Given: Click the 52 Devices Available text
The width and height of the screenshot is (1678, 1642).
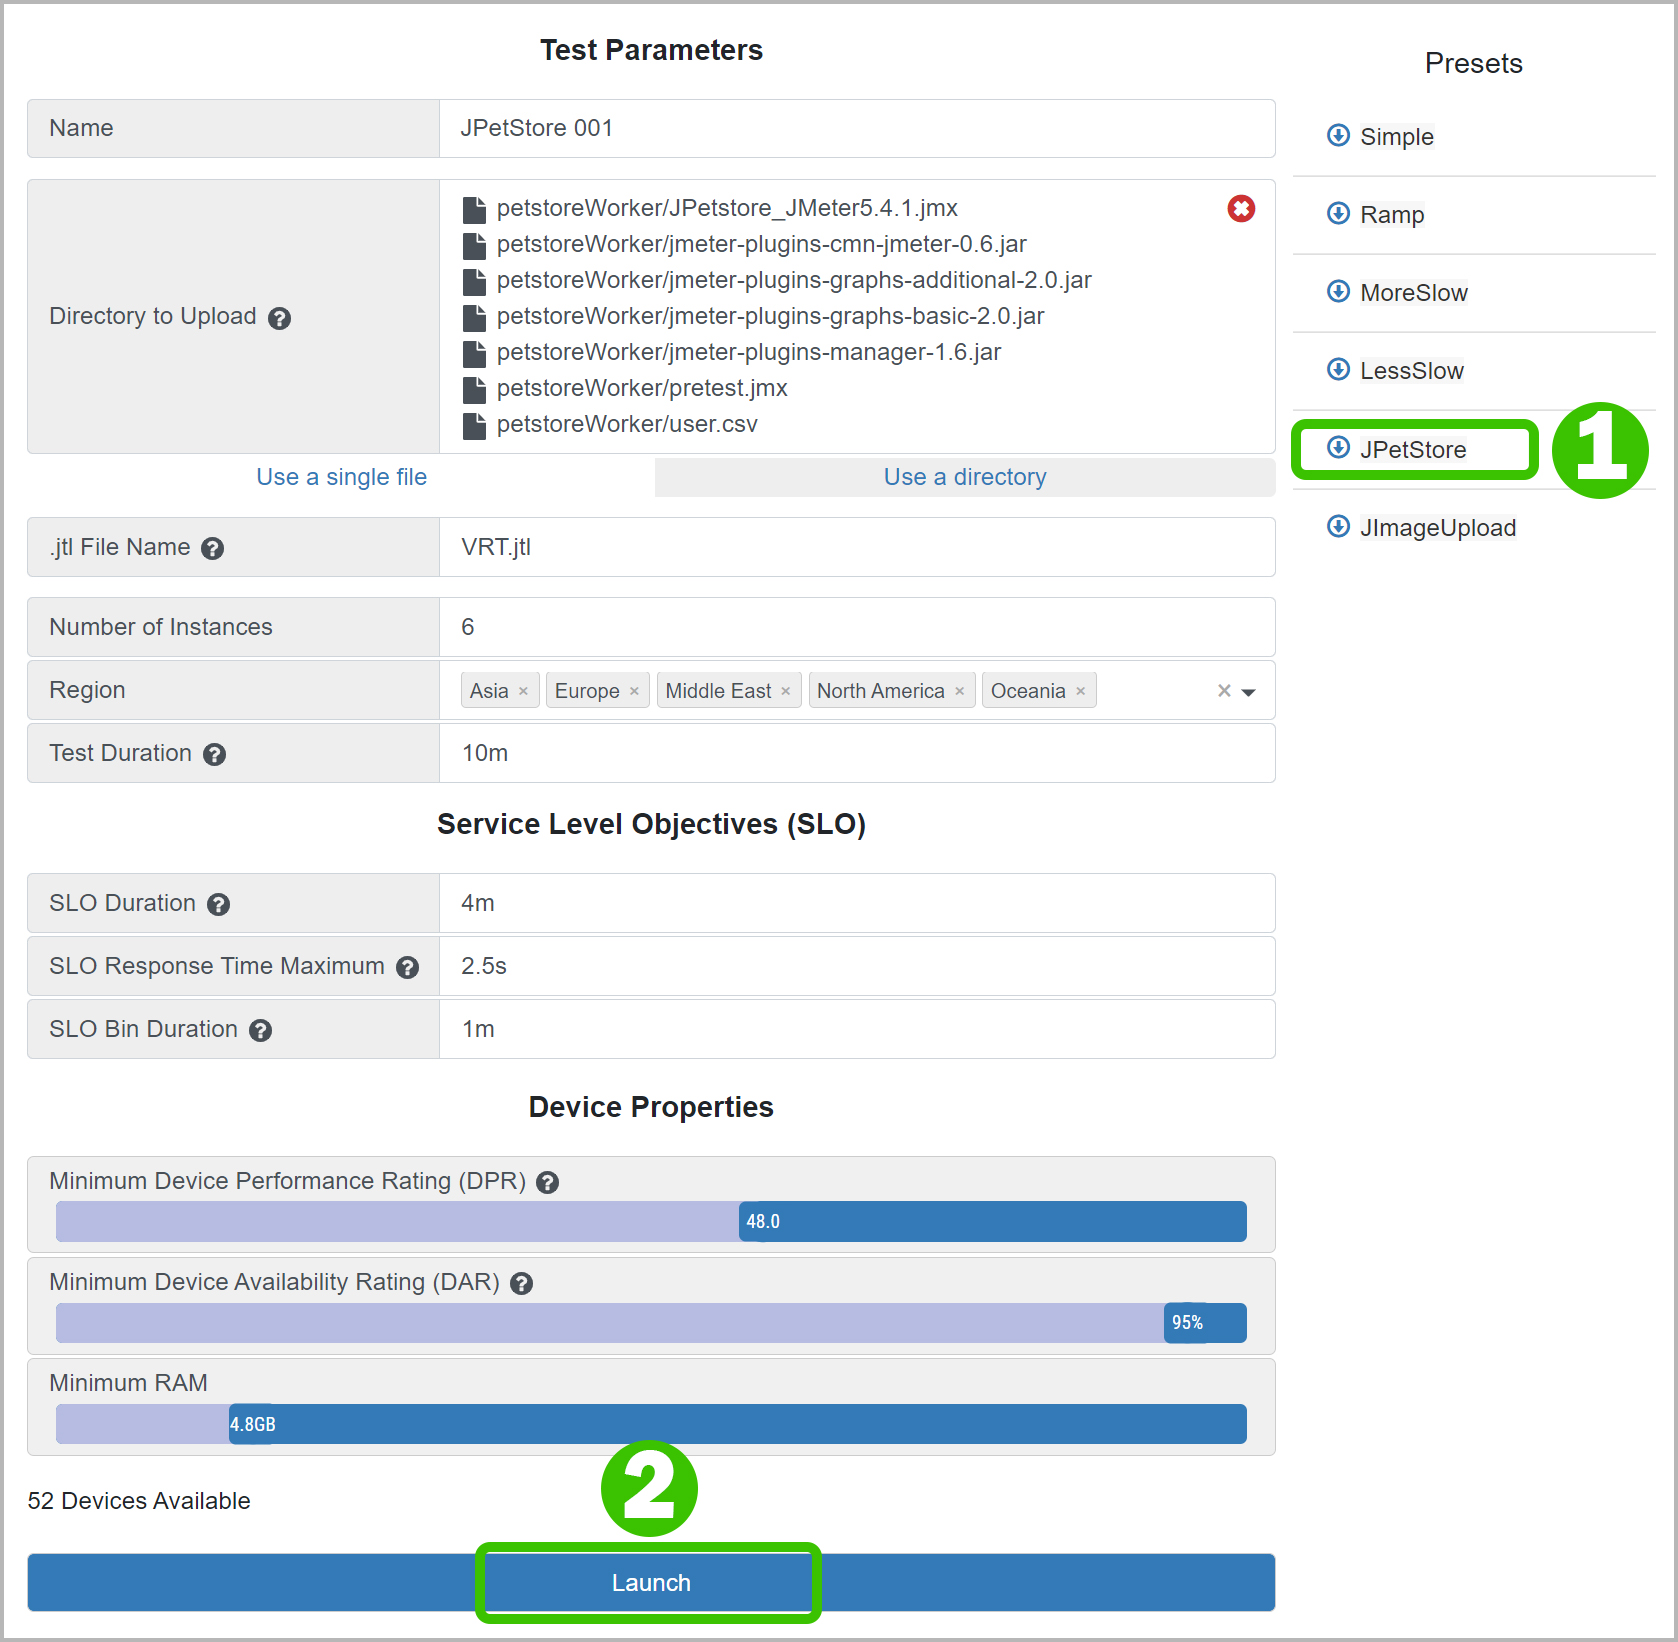Looking at the screenshot, I should tap(139, 1501).
